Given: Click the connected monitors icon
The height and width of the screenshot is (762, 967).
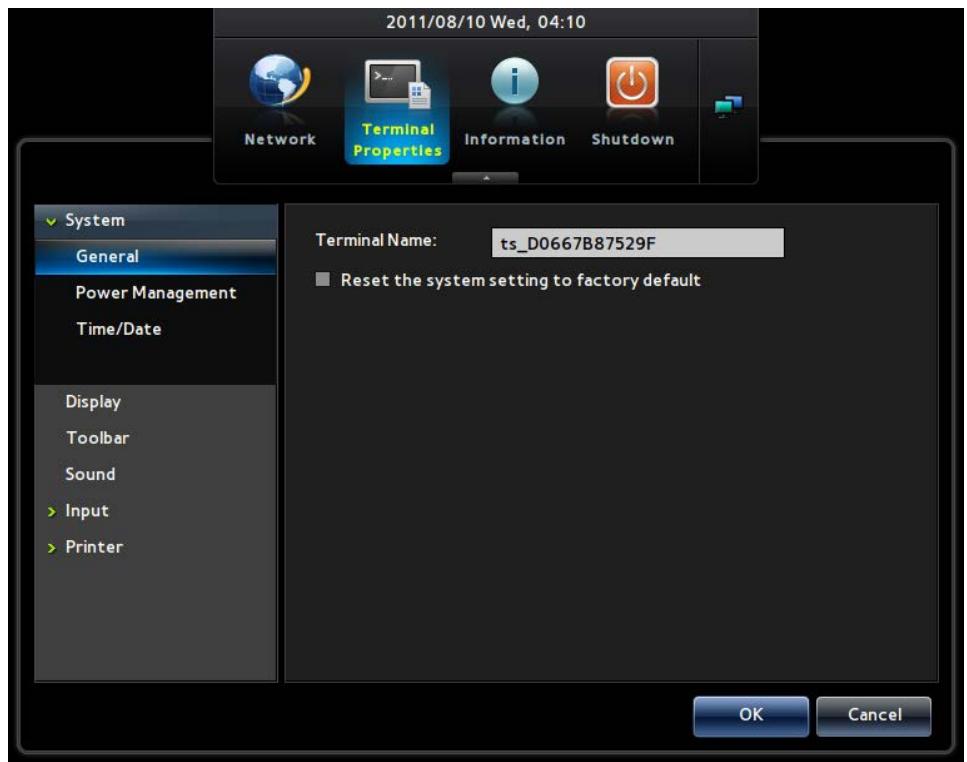Looking at the screenshot, I should point(728,106).
